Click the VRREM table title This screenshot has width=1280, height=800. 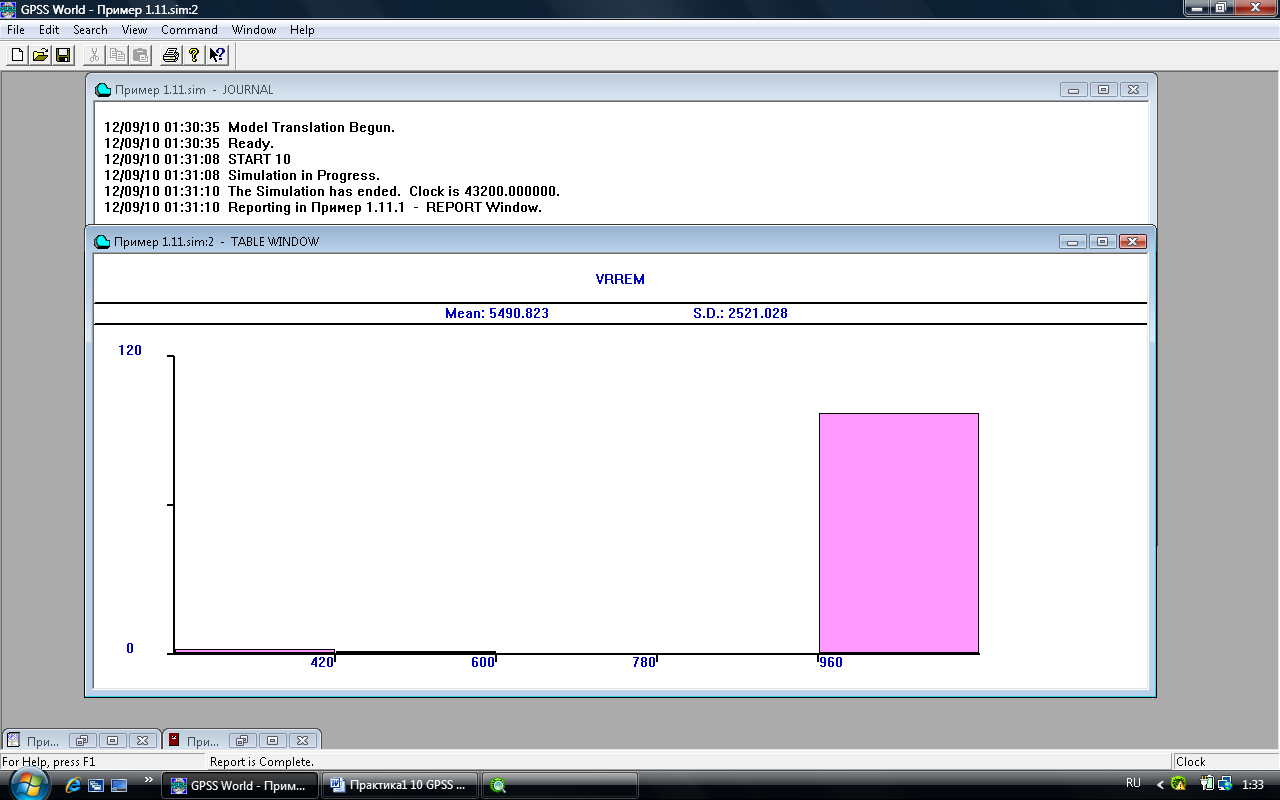[x=620, y=279]
